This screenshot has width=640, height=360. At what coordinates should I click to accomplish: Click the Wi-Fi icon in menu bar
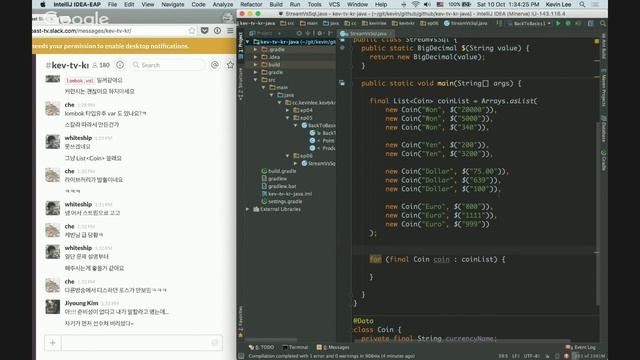point(416,4)
